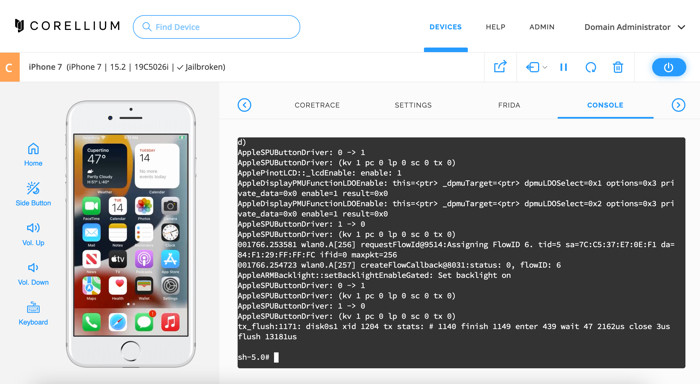Pause the virtual device

tap(563, 67)
